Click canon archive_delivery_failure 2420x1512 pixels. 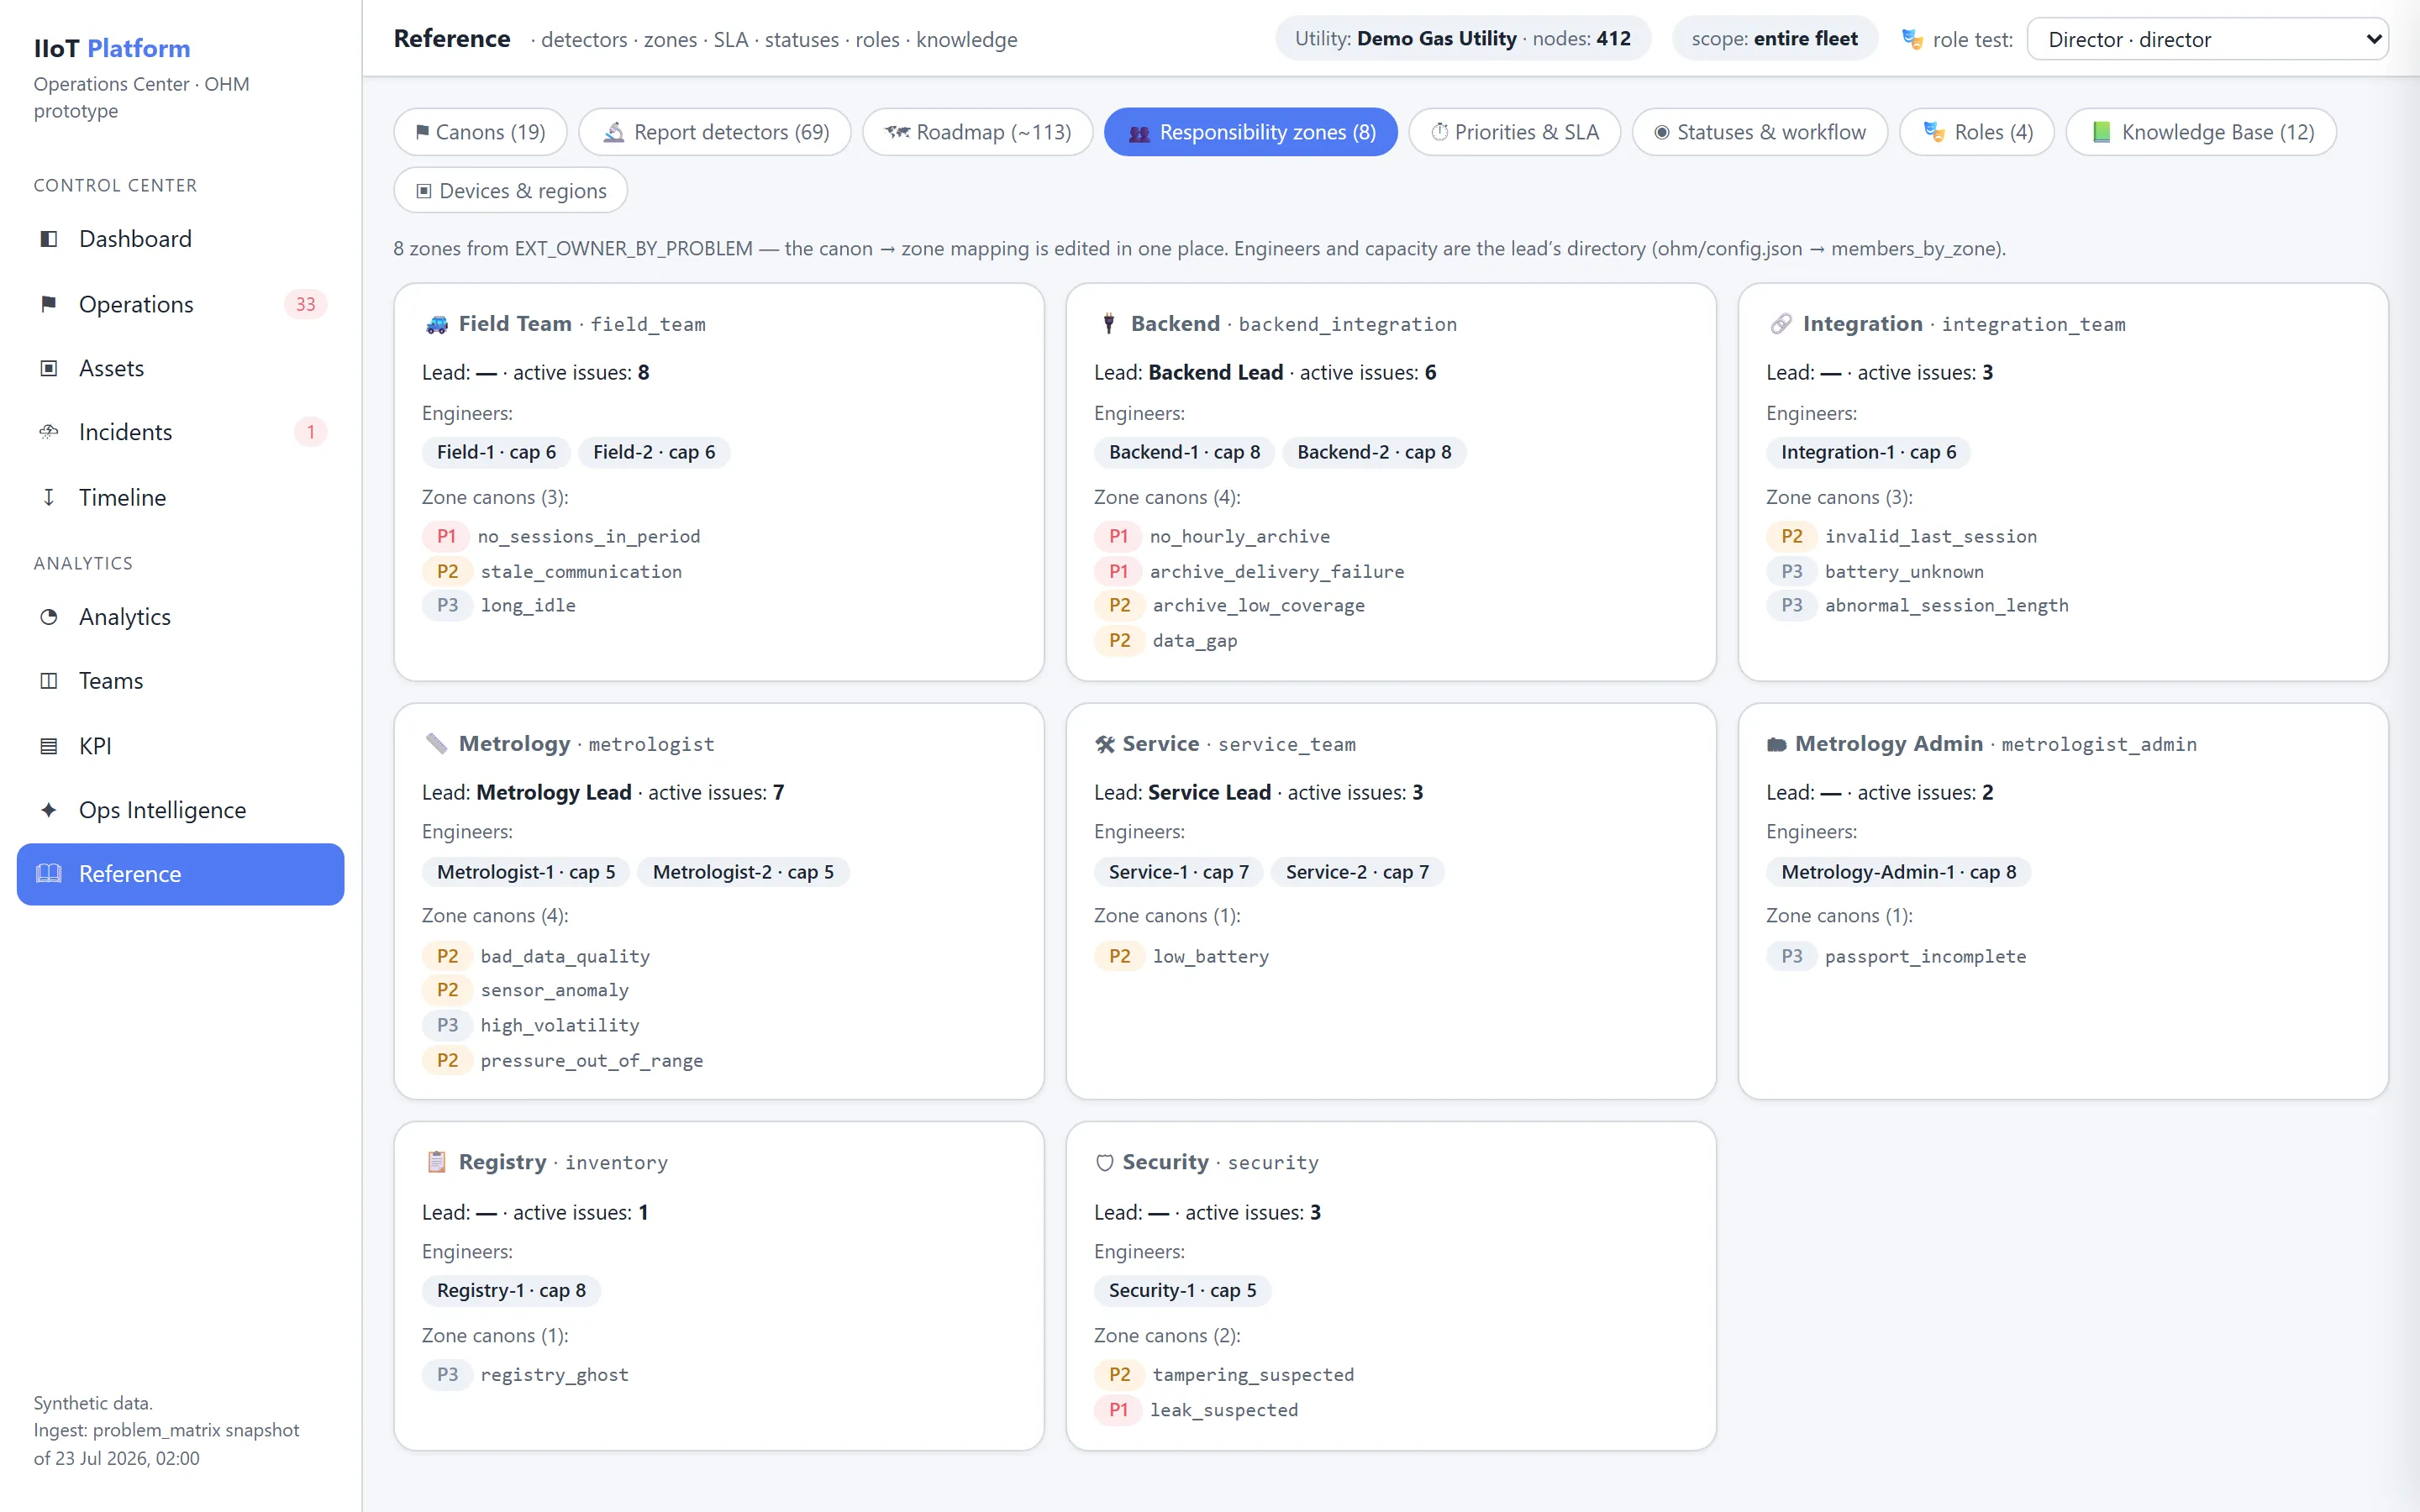[1277, 571]
